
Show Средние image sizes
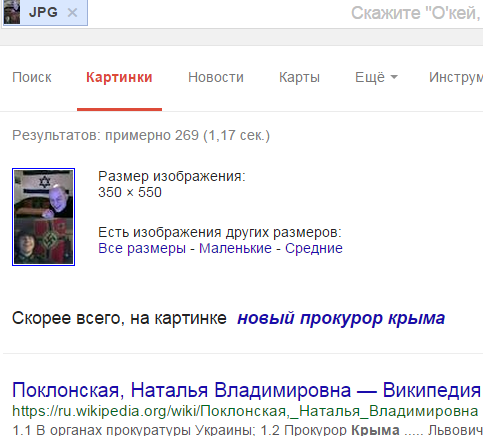coord(314,248)
